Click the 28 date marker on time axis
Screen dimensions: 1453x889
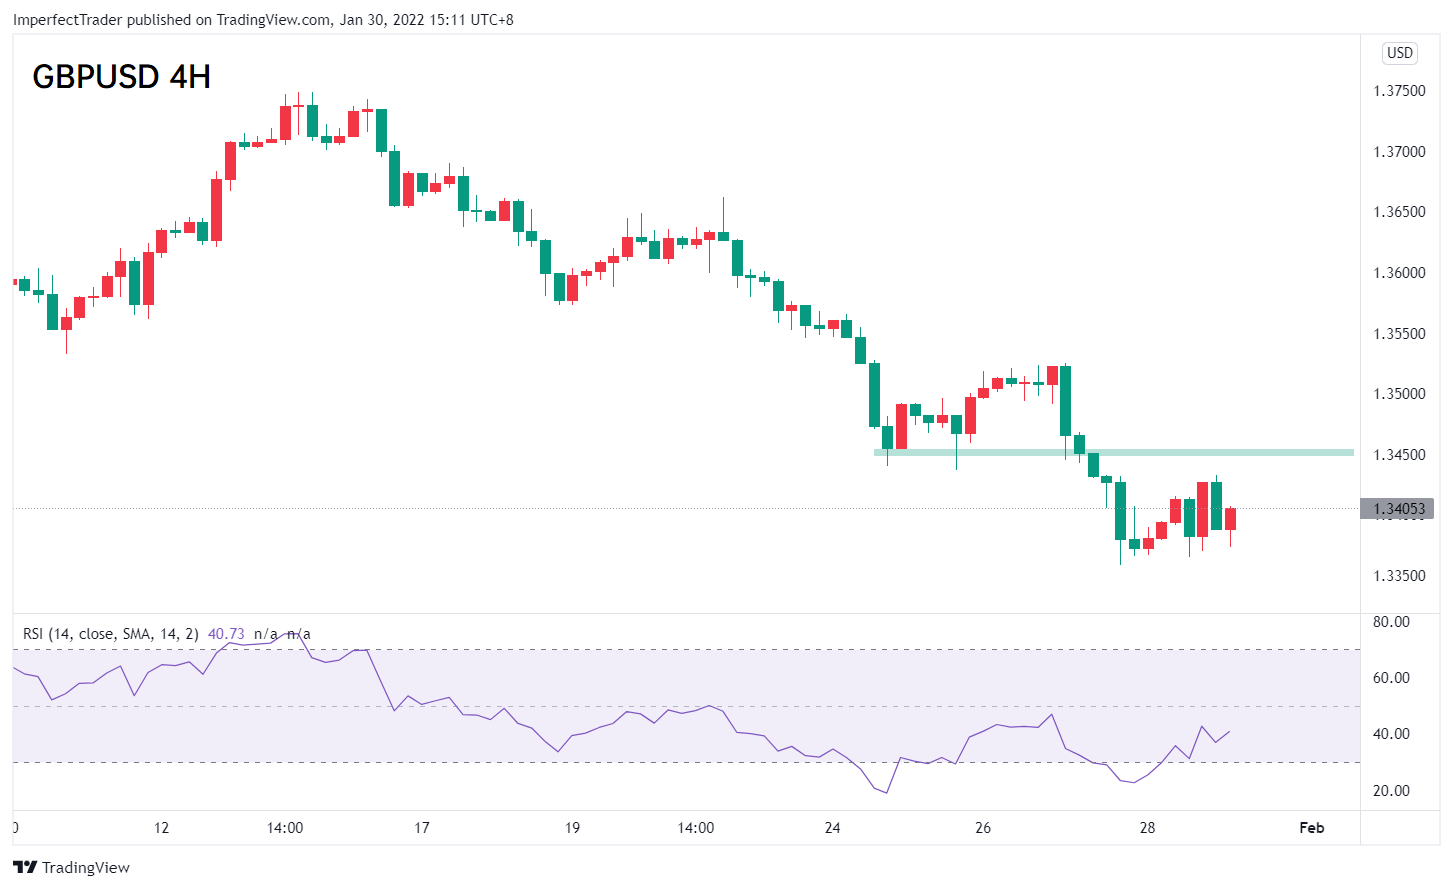(x=1147, y=827)
